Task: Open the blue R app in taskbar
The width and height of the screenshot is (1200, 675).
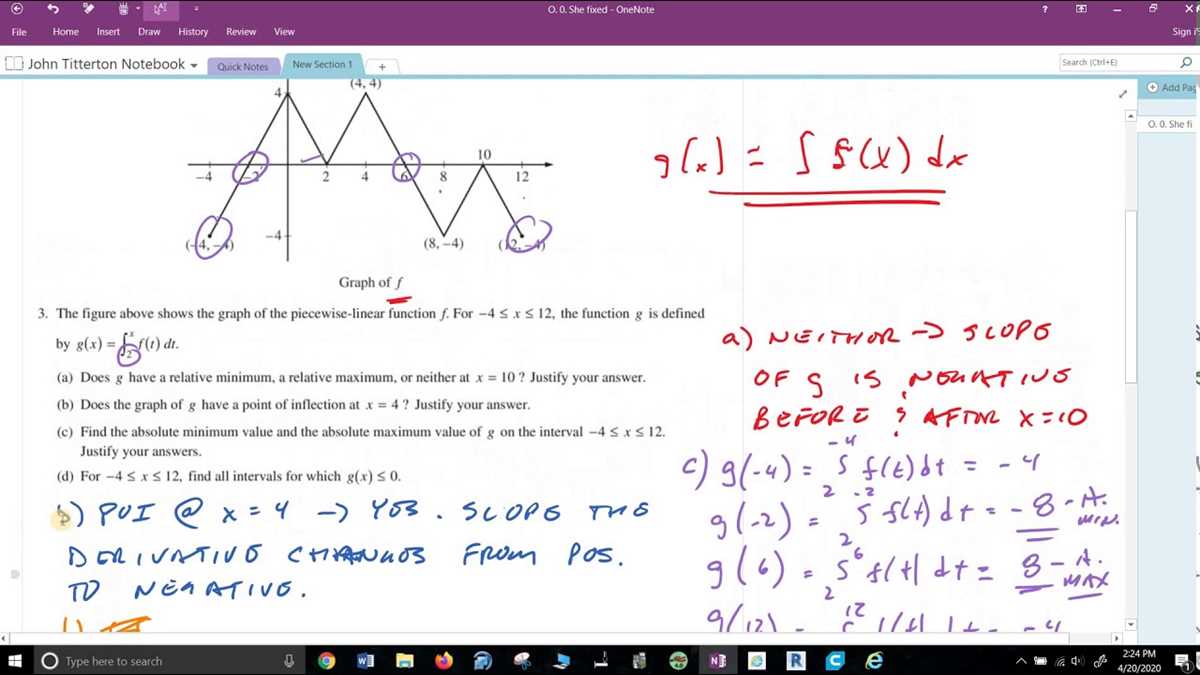Action: tap(796, 661)
